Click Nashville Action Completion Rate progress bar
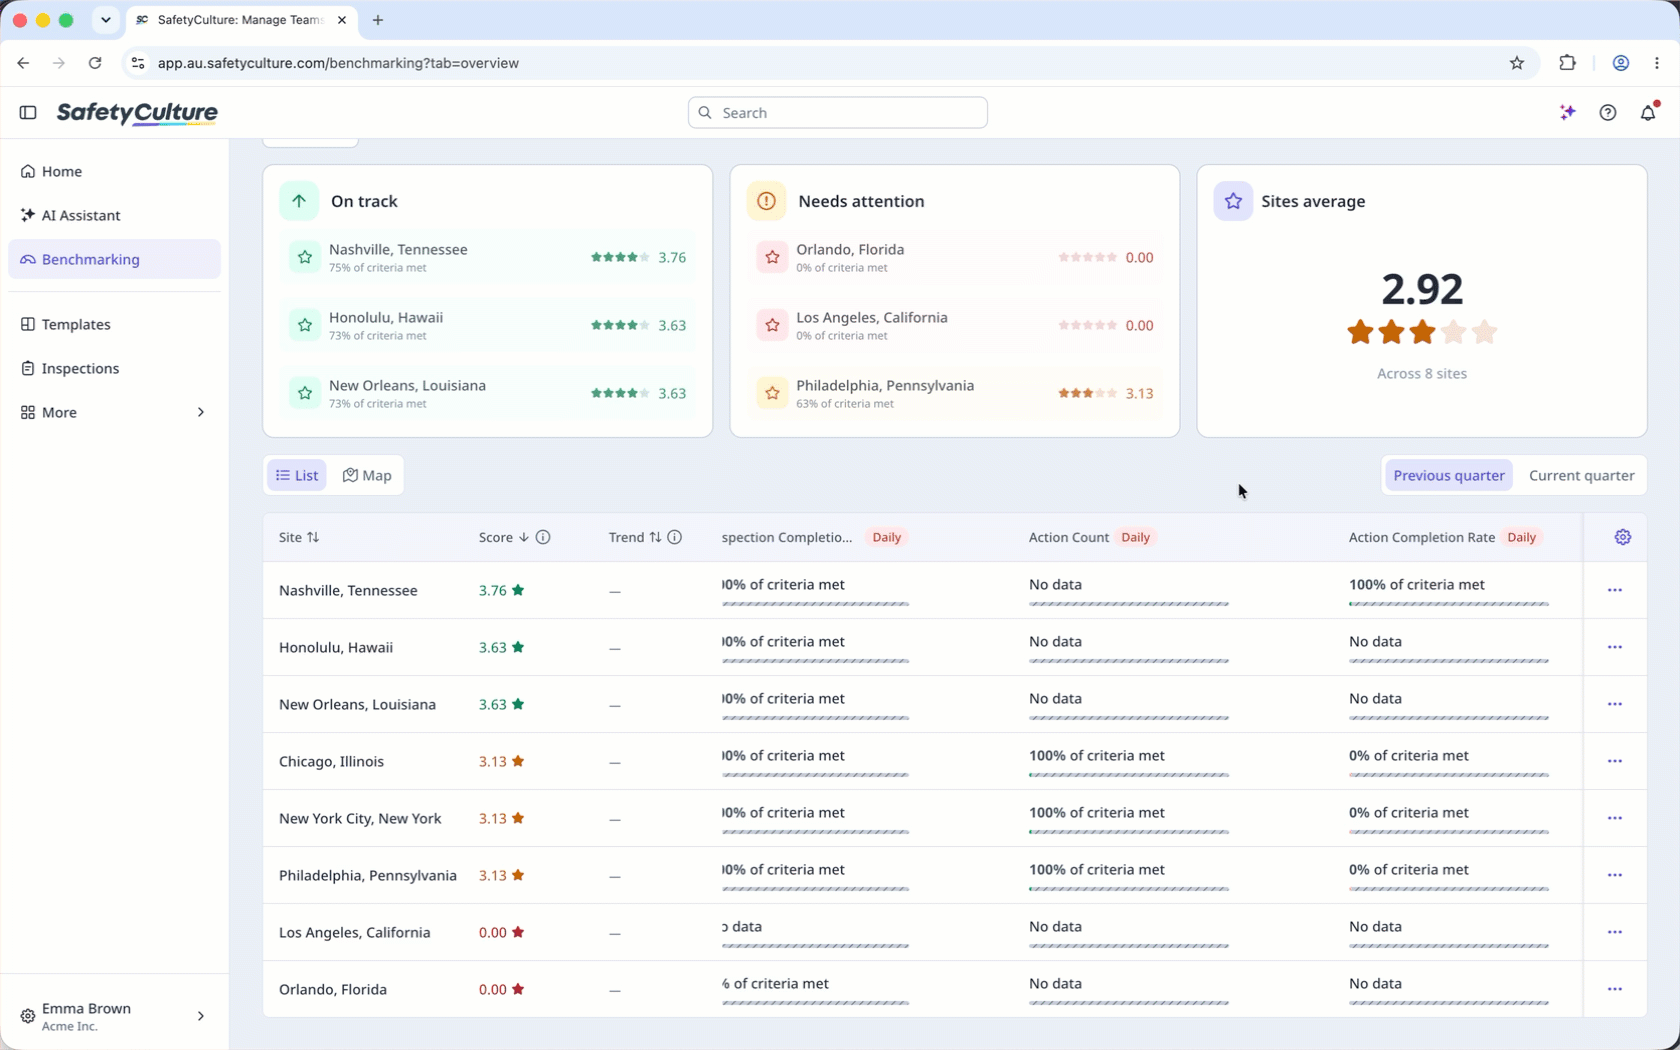 [x=1448, y=604]
